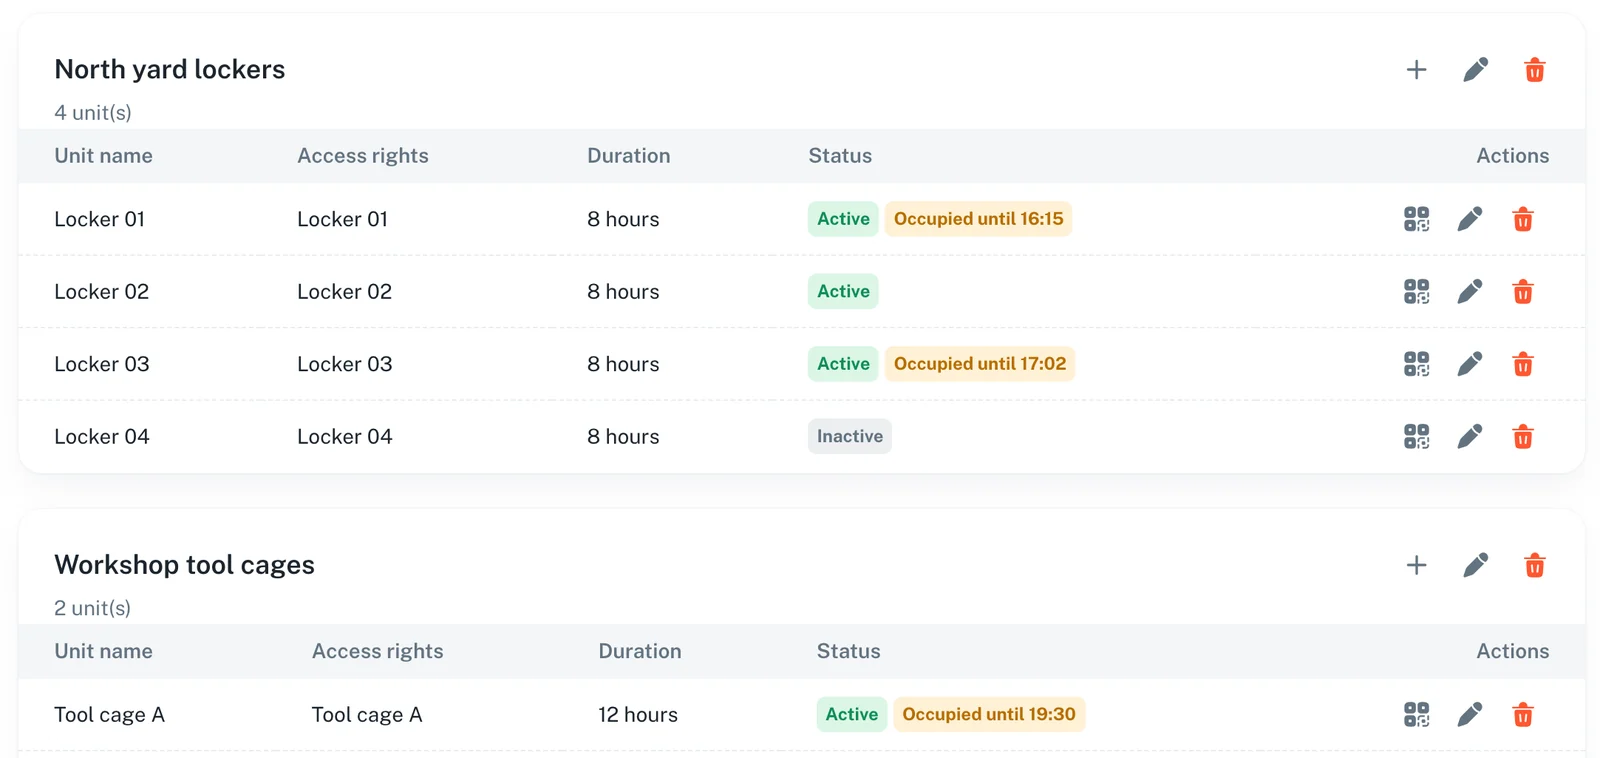Select the Tool cage A unit name
The image size is (1600, 758).
pos(109,714)
